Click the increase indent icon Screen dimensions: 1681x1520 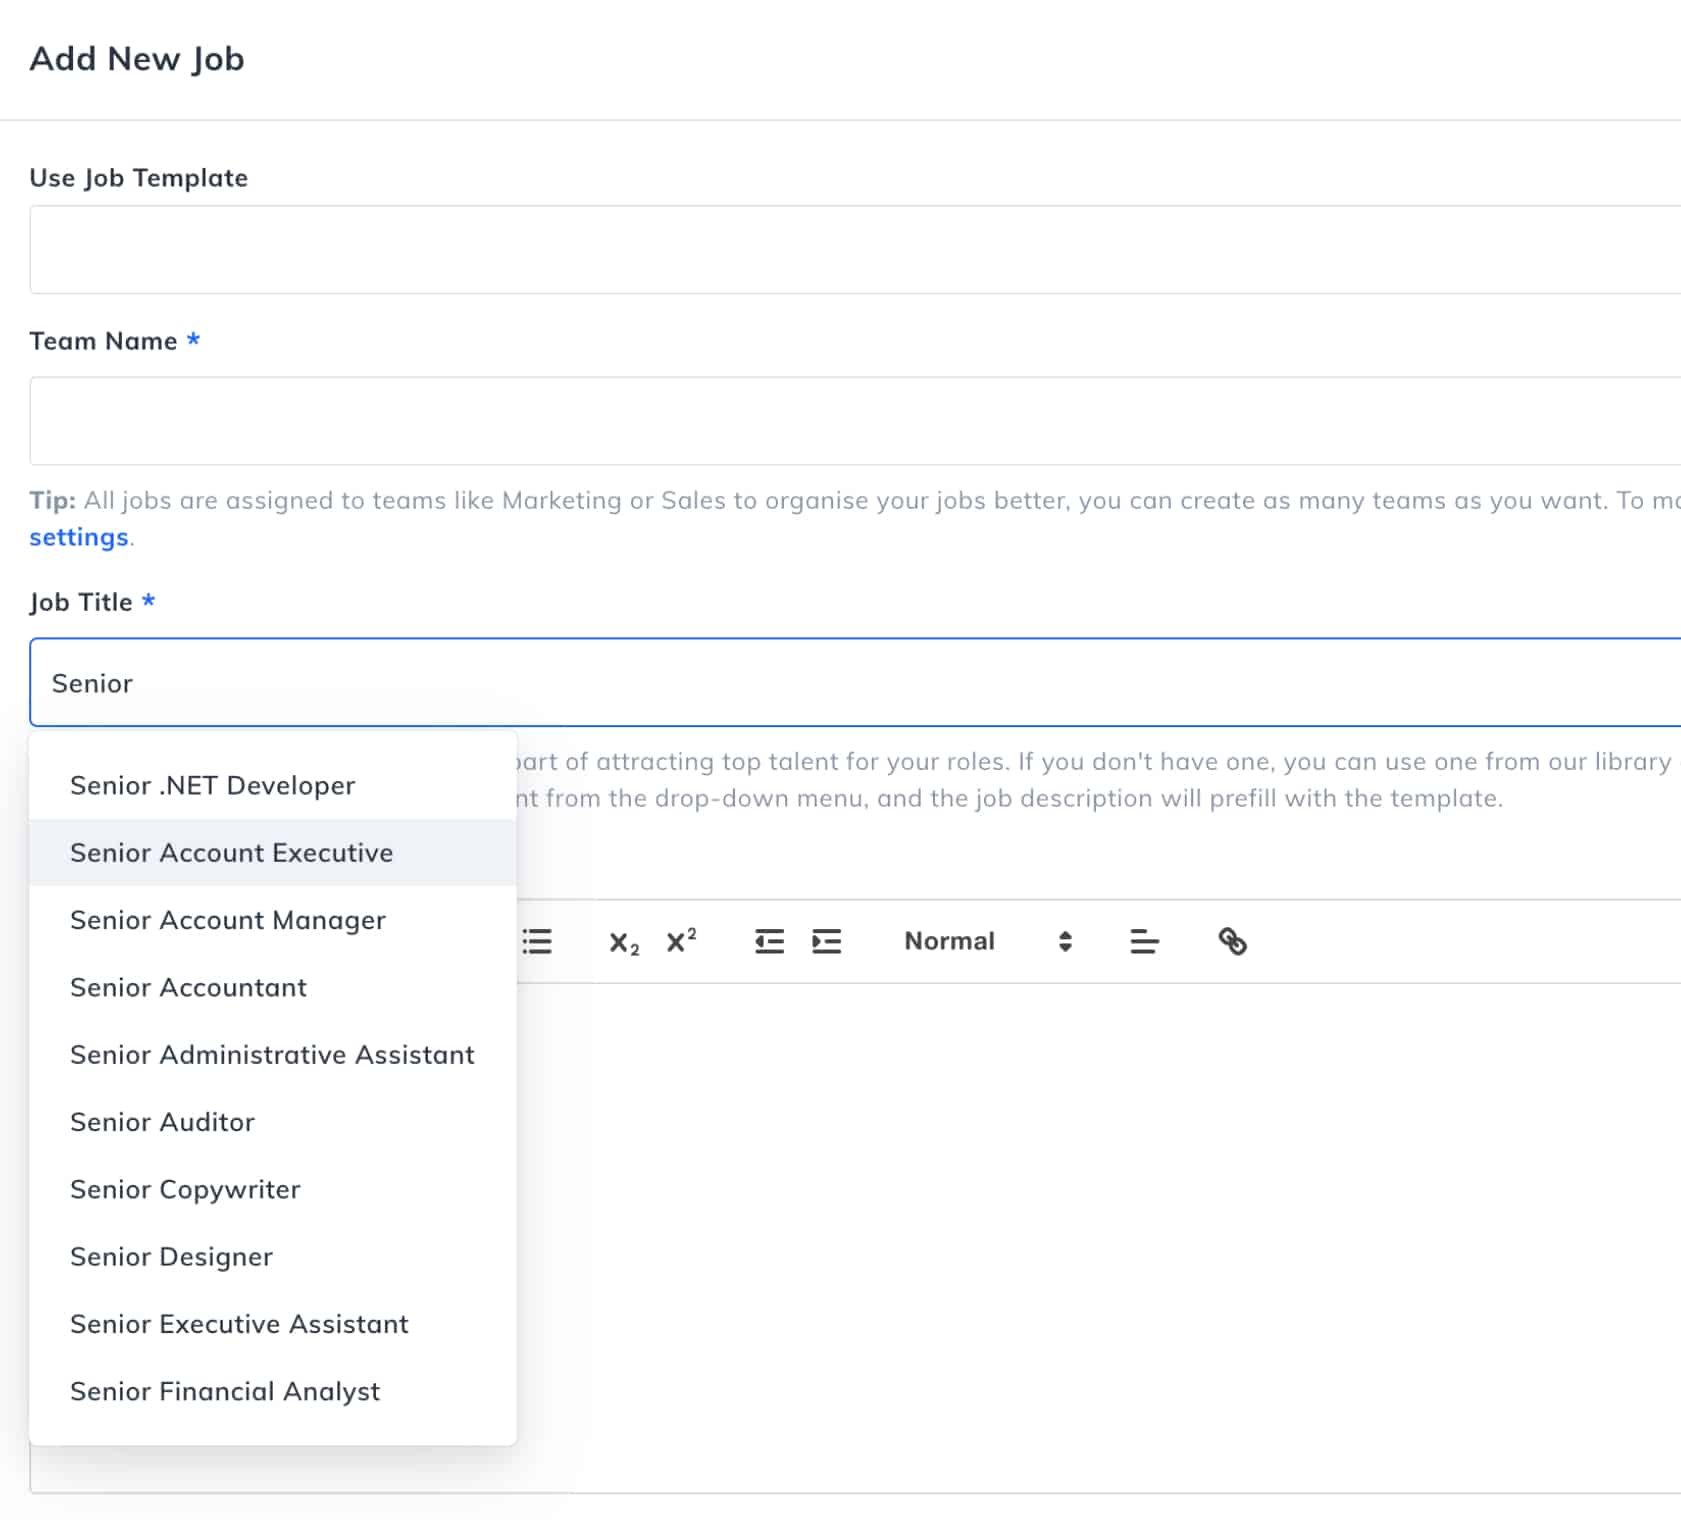(x=826, y=941)
